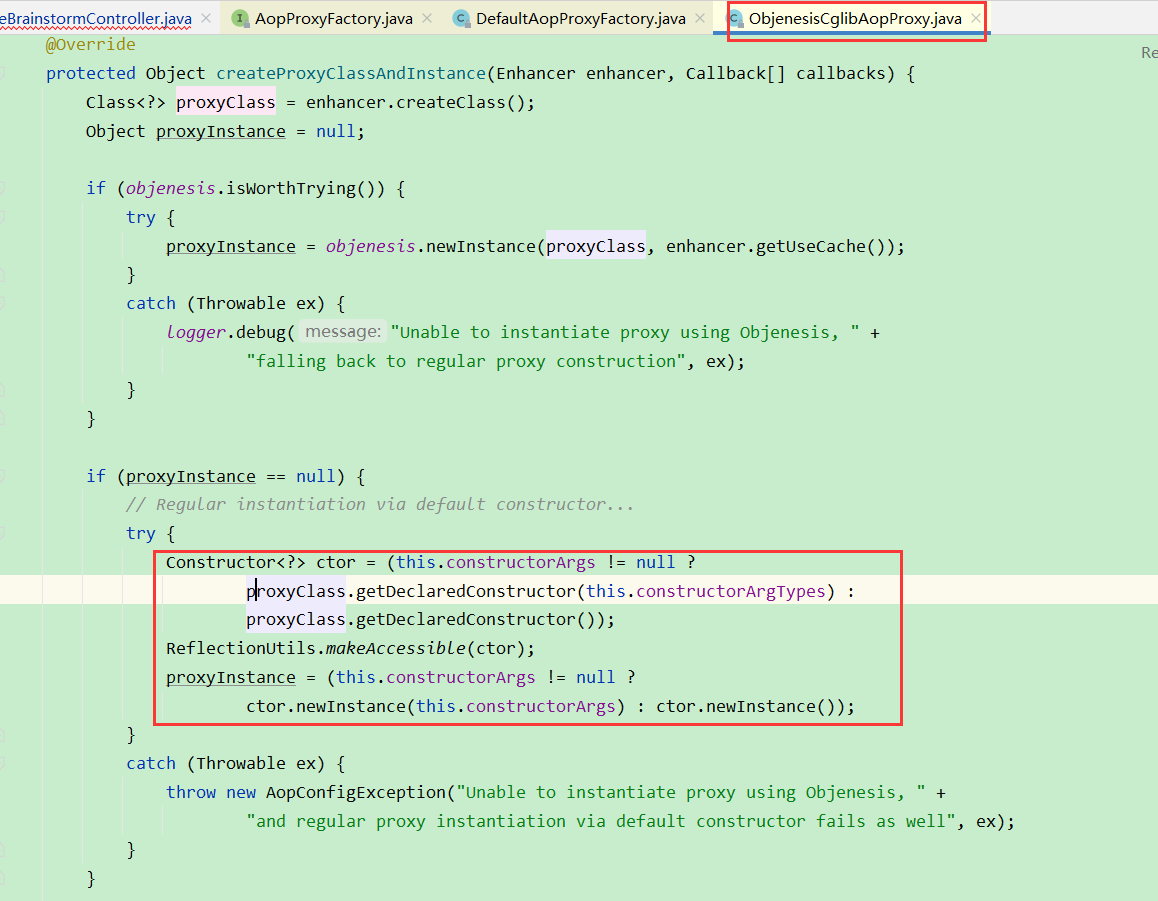1158x901 pixels.
Task: Click 'Object proxyInstance = null' declaration
Action: tap(225, 131)
